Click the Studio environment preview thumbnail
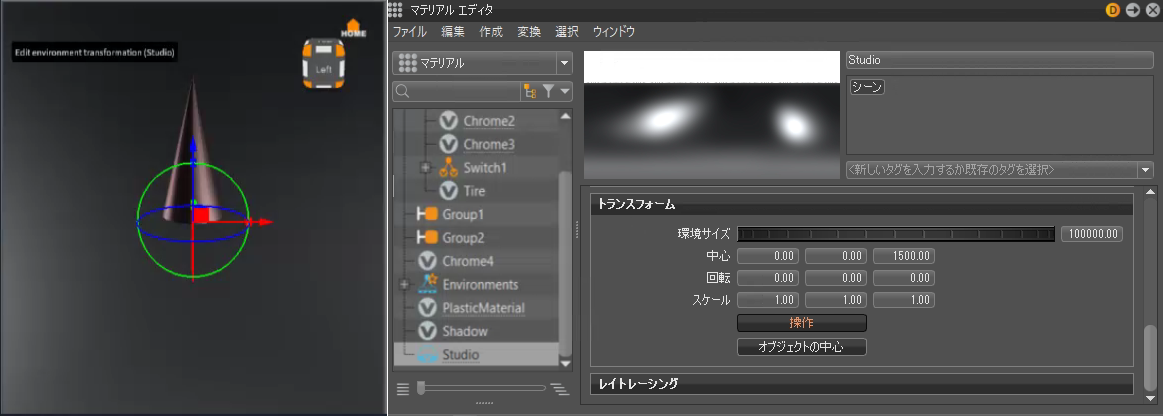Image resolution: width=1163 pixels, height=416 pixels. pyautogui.click(x=711, y=115)
